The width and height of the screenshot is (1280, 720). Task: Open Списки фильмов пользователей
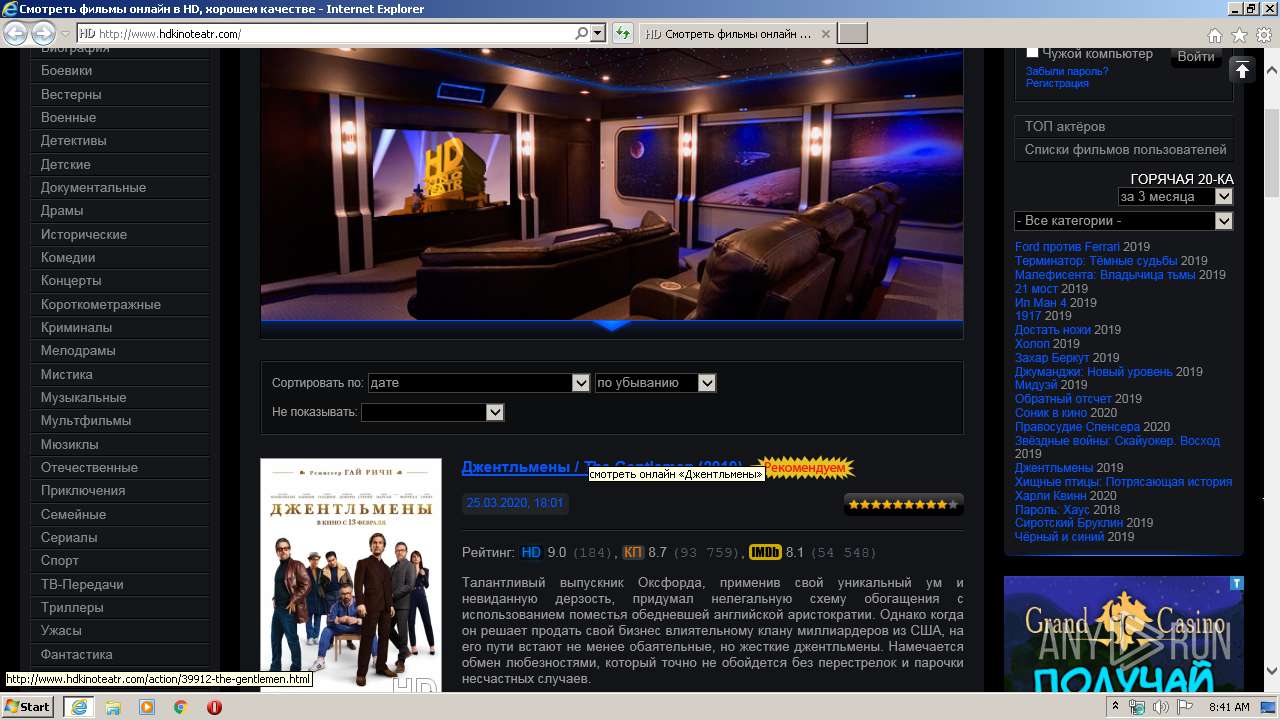(1125, 150)
